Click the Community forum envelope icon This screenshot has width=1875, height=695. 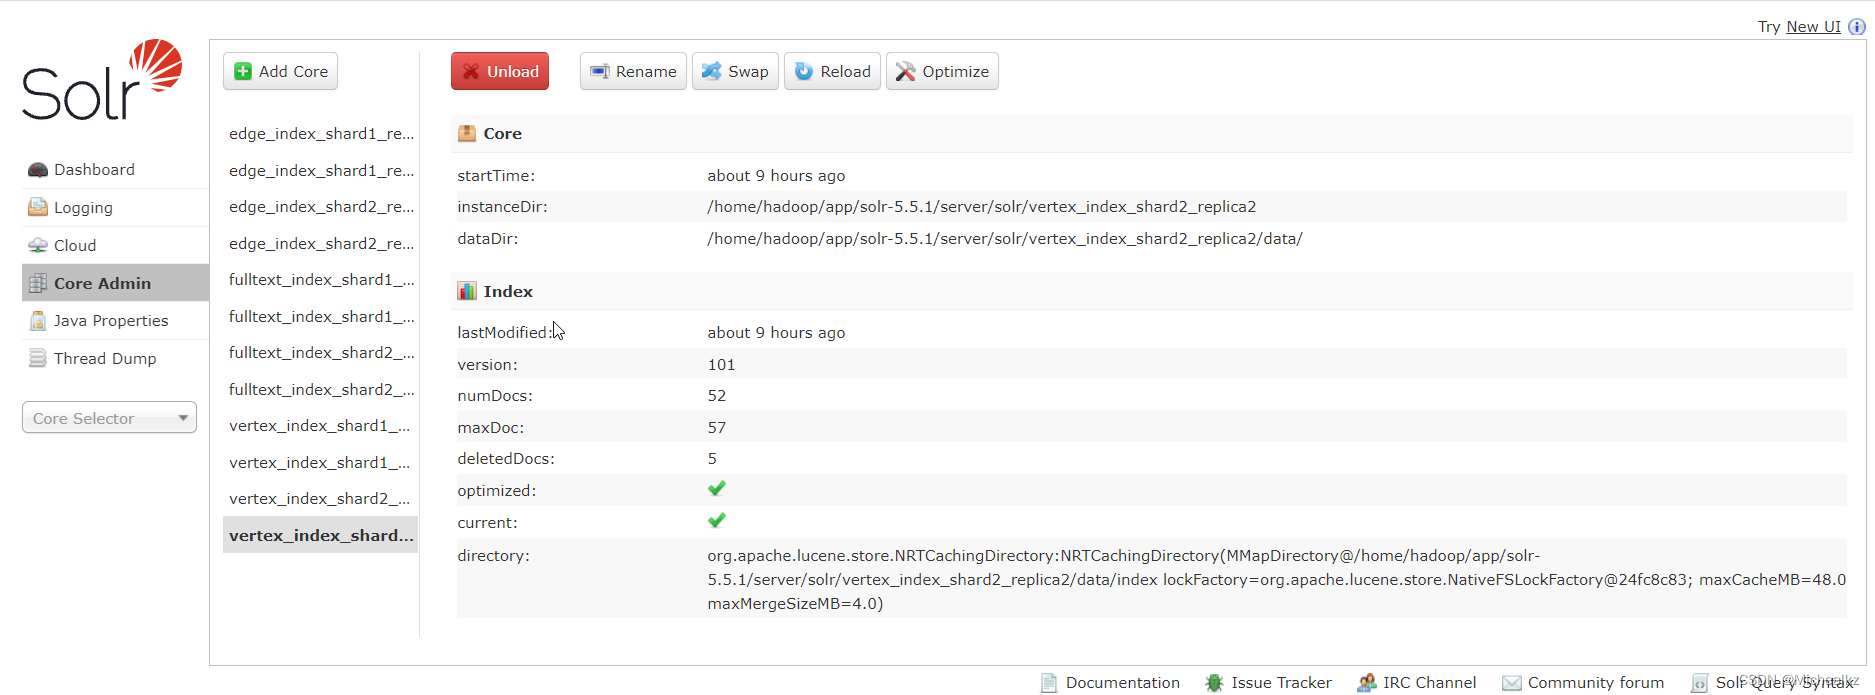click(x=1512, y=683)
